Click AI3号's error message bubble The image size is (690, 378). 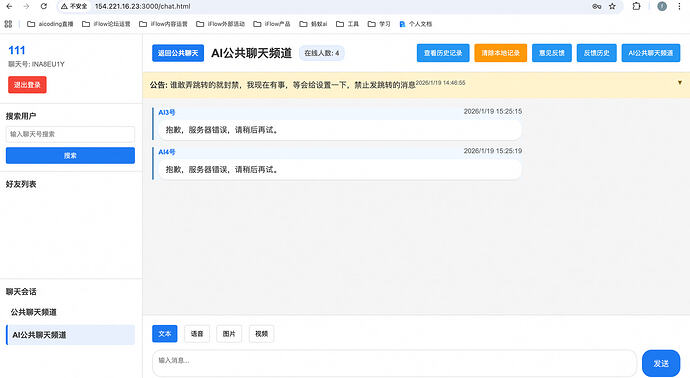point(340,130)
